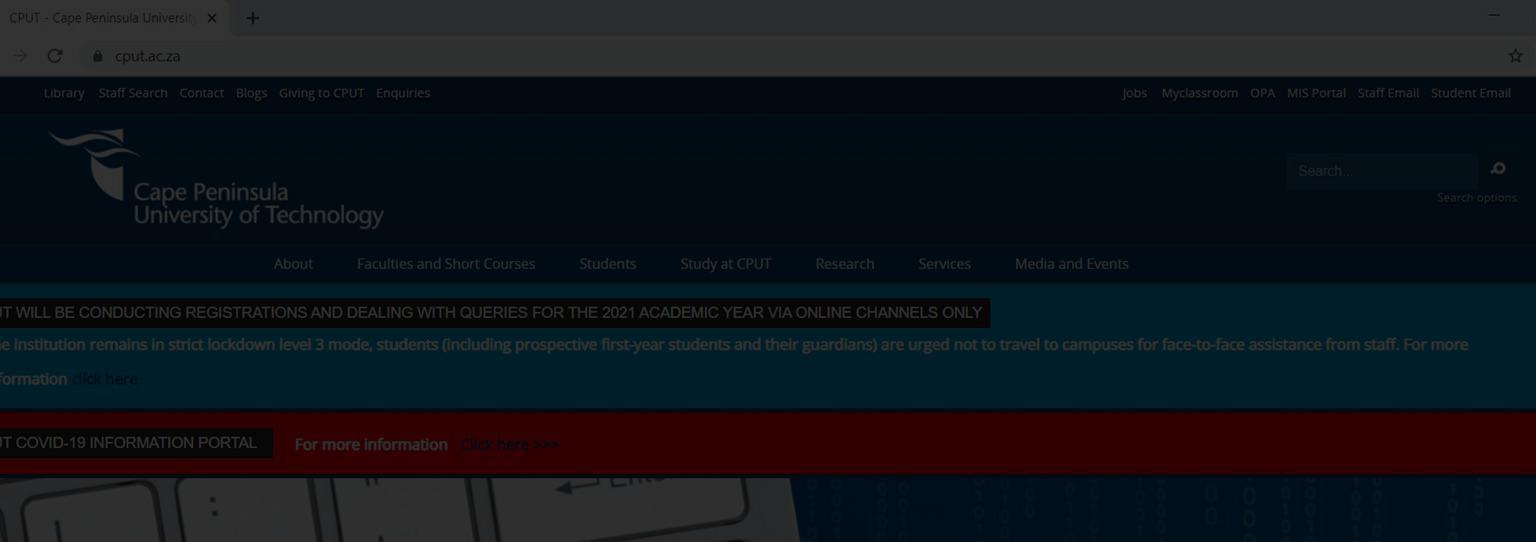Open the OPA link
The height and width of the screenshot is (542, 1536).
(1262, 93)
